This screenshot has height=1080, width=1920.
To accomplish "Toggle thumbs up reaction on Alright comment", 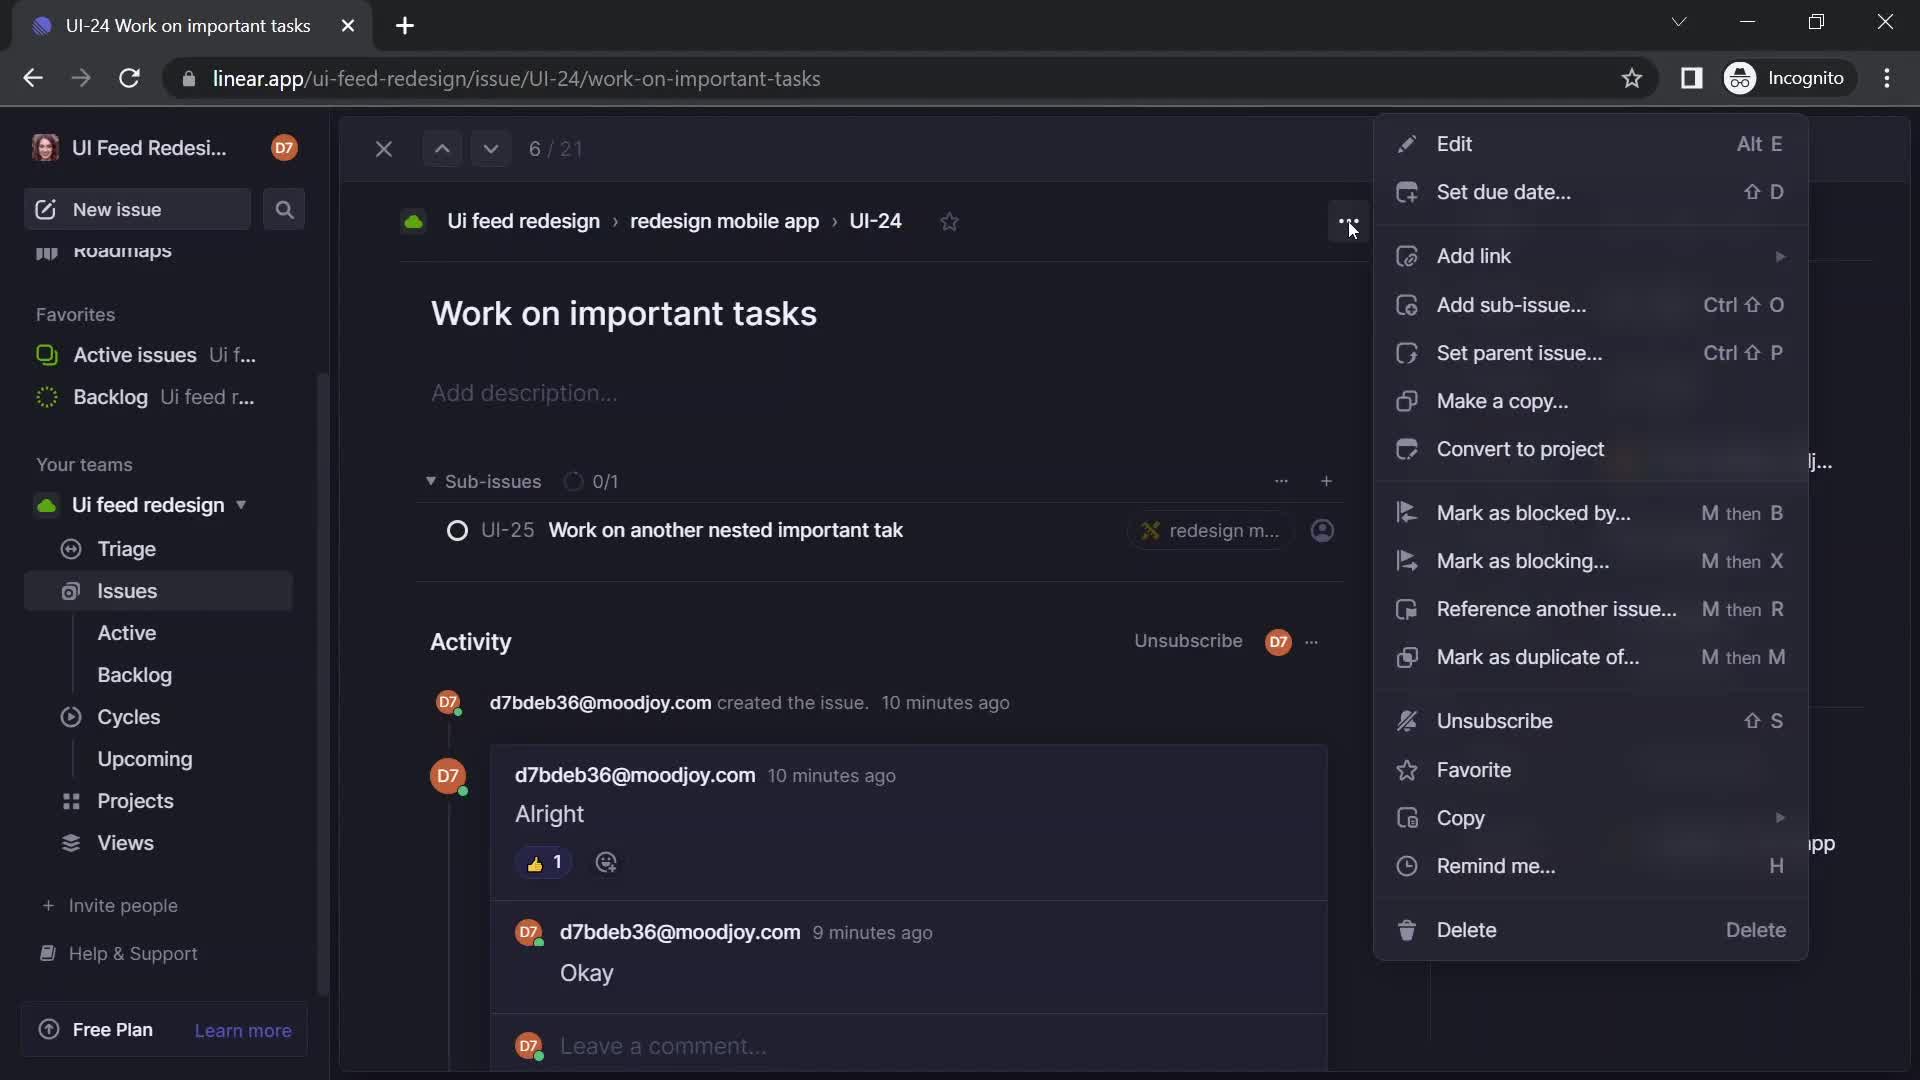I will (x=544, y=862).
